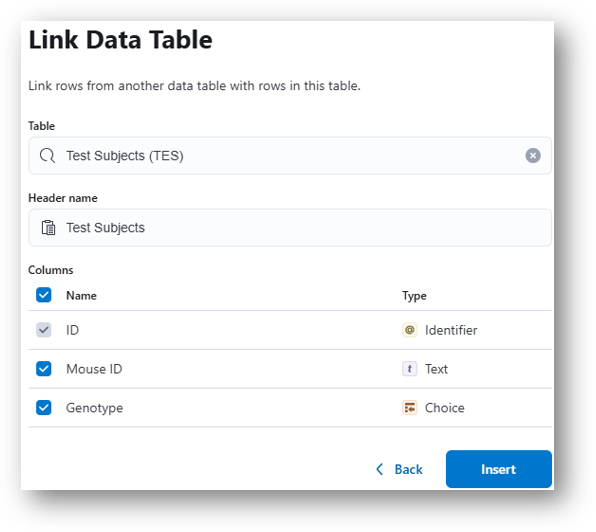Image resolution: width=596 pixels, height=532 pixels.
Task: Click the Name column header
Action: (x=81, y=296)
